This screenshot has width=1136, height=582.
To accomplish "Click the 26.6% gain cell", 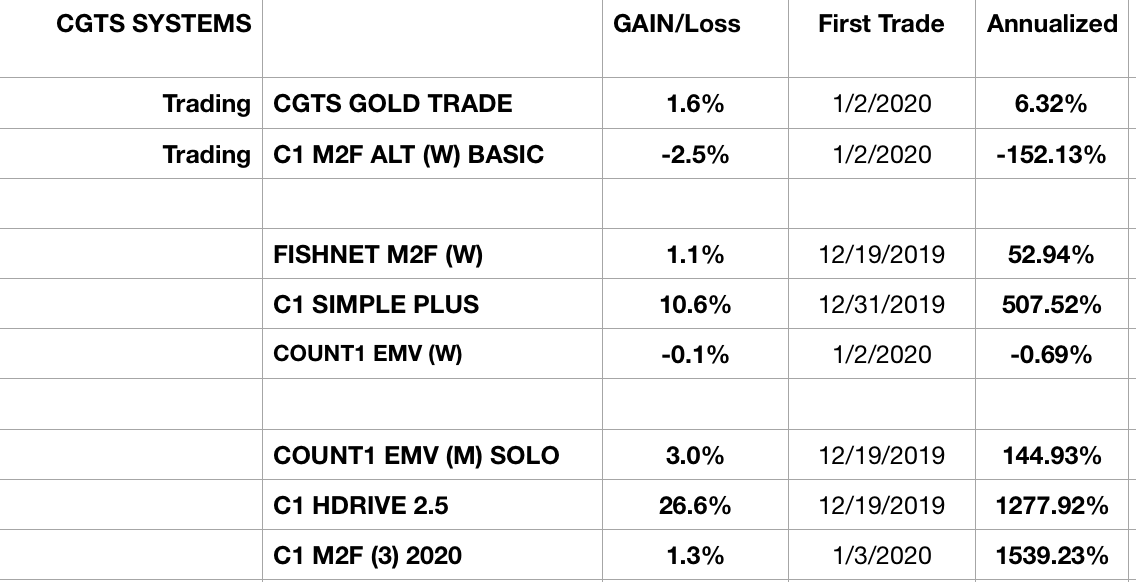I will pyautogui.click(x=696, y=506).
